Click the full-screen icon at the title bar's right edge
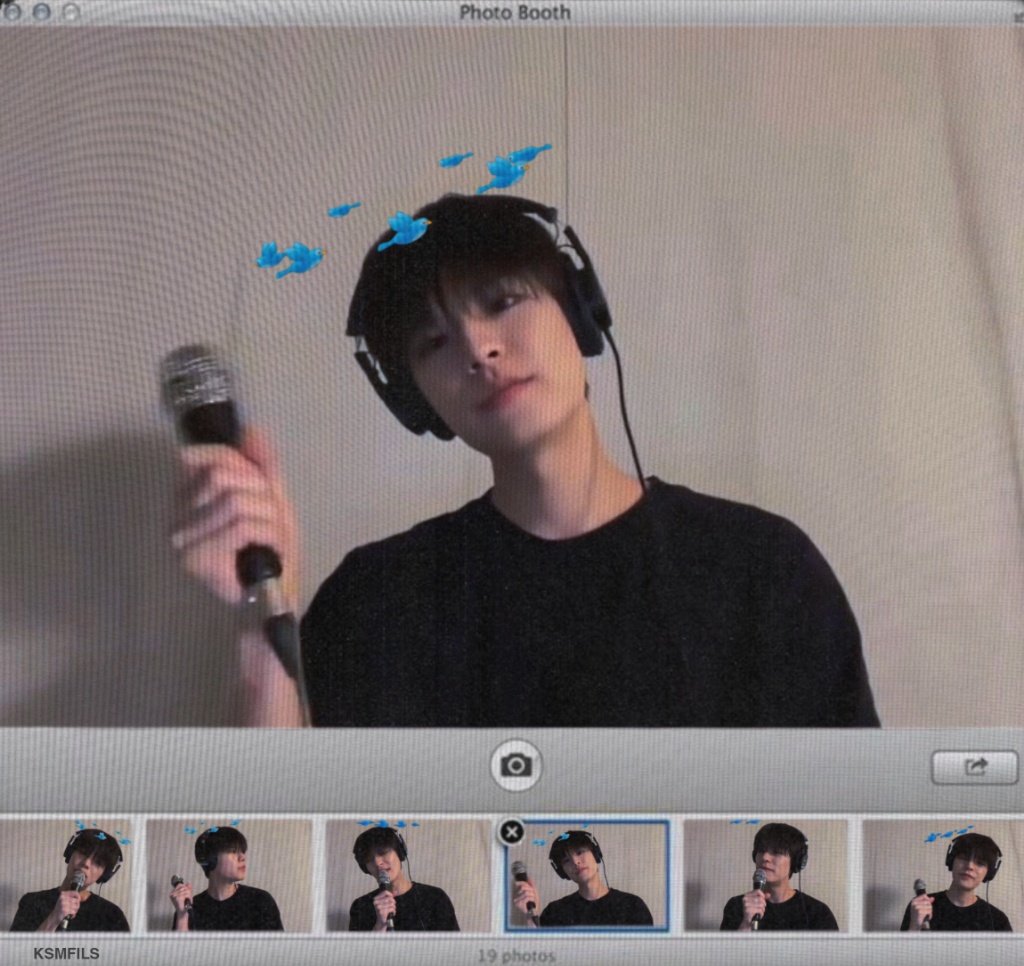Viewport: 1024px width, 966px height. (1017, 13)
